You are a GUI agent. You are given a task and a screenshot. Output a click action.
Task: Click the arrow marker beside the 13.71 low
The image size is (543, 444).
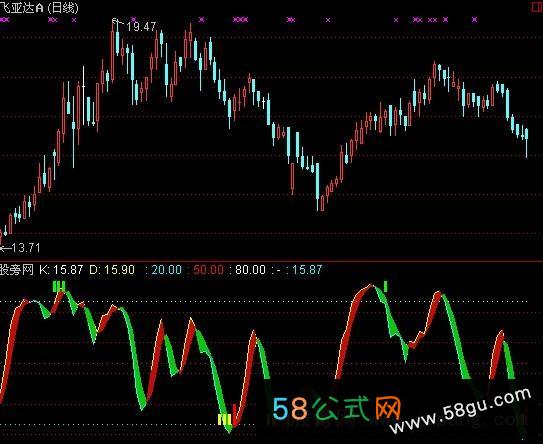point(5,248)
